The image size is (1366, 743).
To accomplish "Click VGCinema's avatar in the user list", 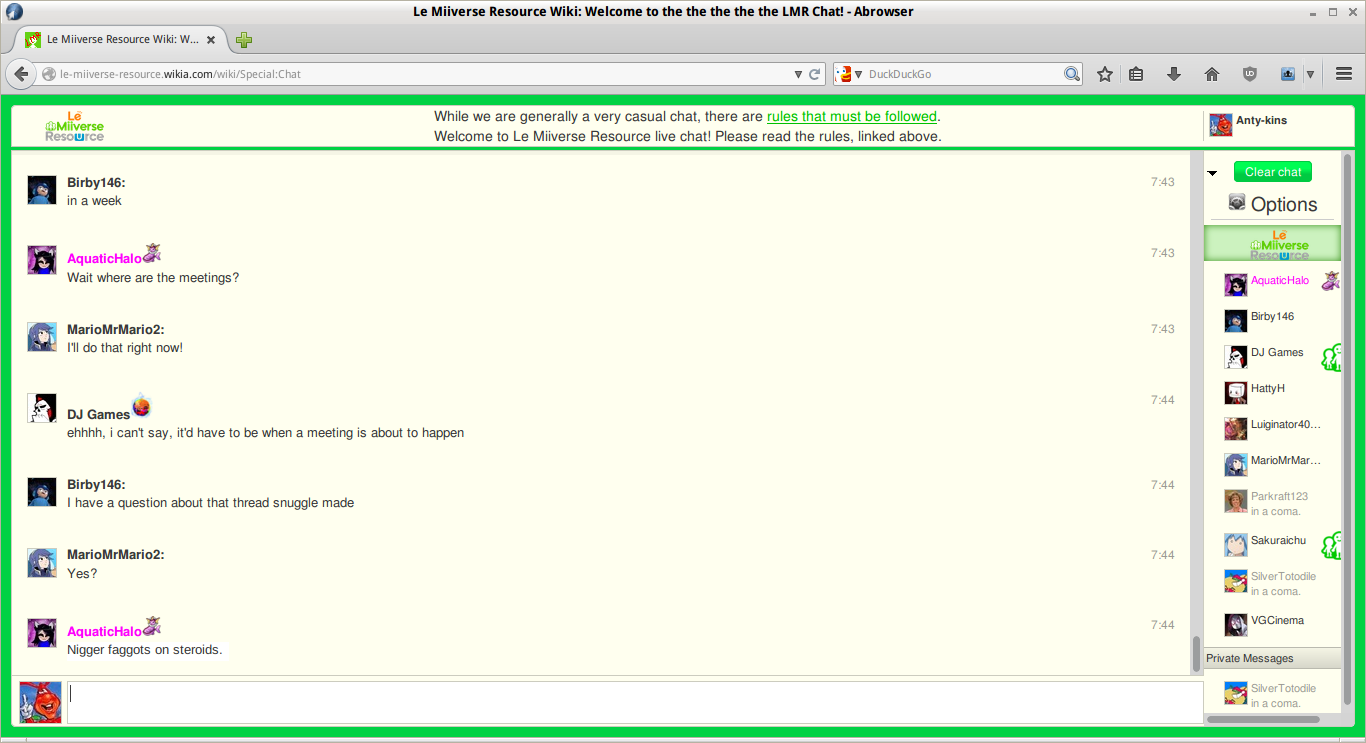I will [1236, 625].
